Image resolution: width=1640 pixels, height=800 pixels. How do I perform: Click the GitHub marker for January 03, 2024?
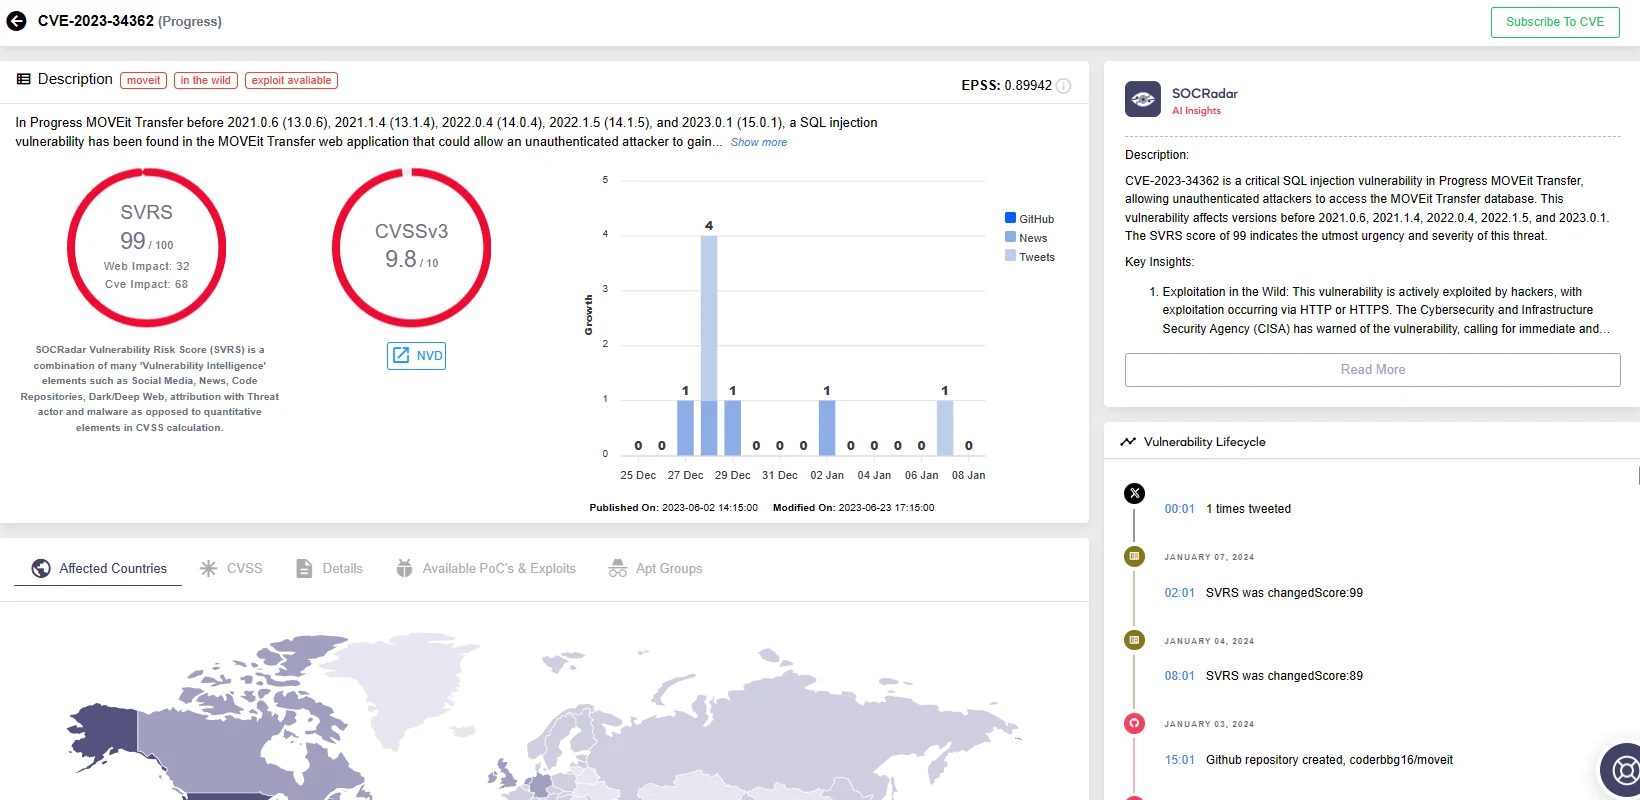click(1134, 723)
